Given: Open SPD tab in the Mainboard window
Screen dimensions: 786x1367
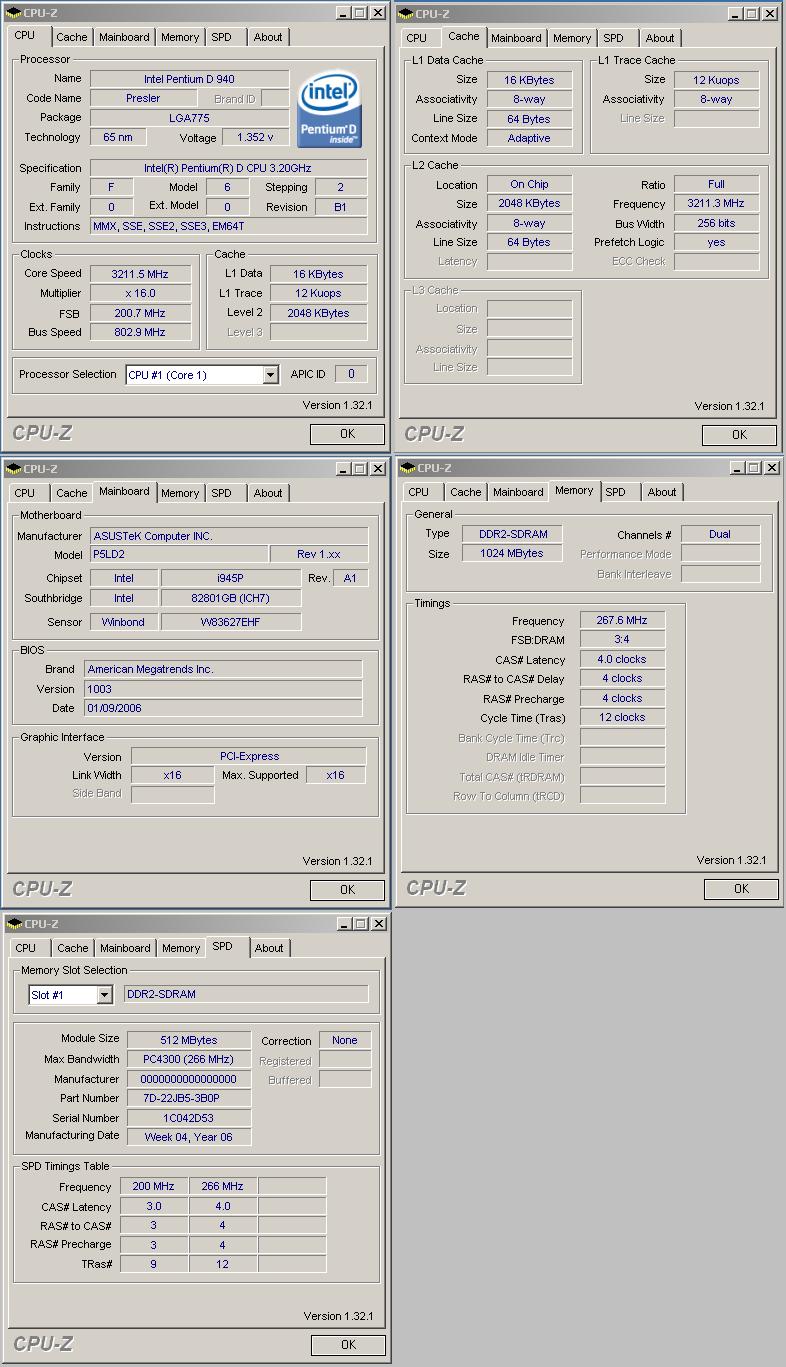Looking at the screenshot, I should [221, 493].
